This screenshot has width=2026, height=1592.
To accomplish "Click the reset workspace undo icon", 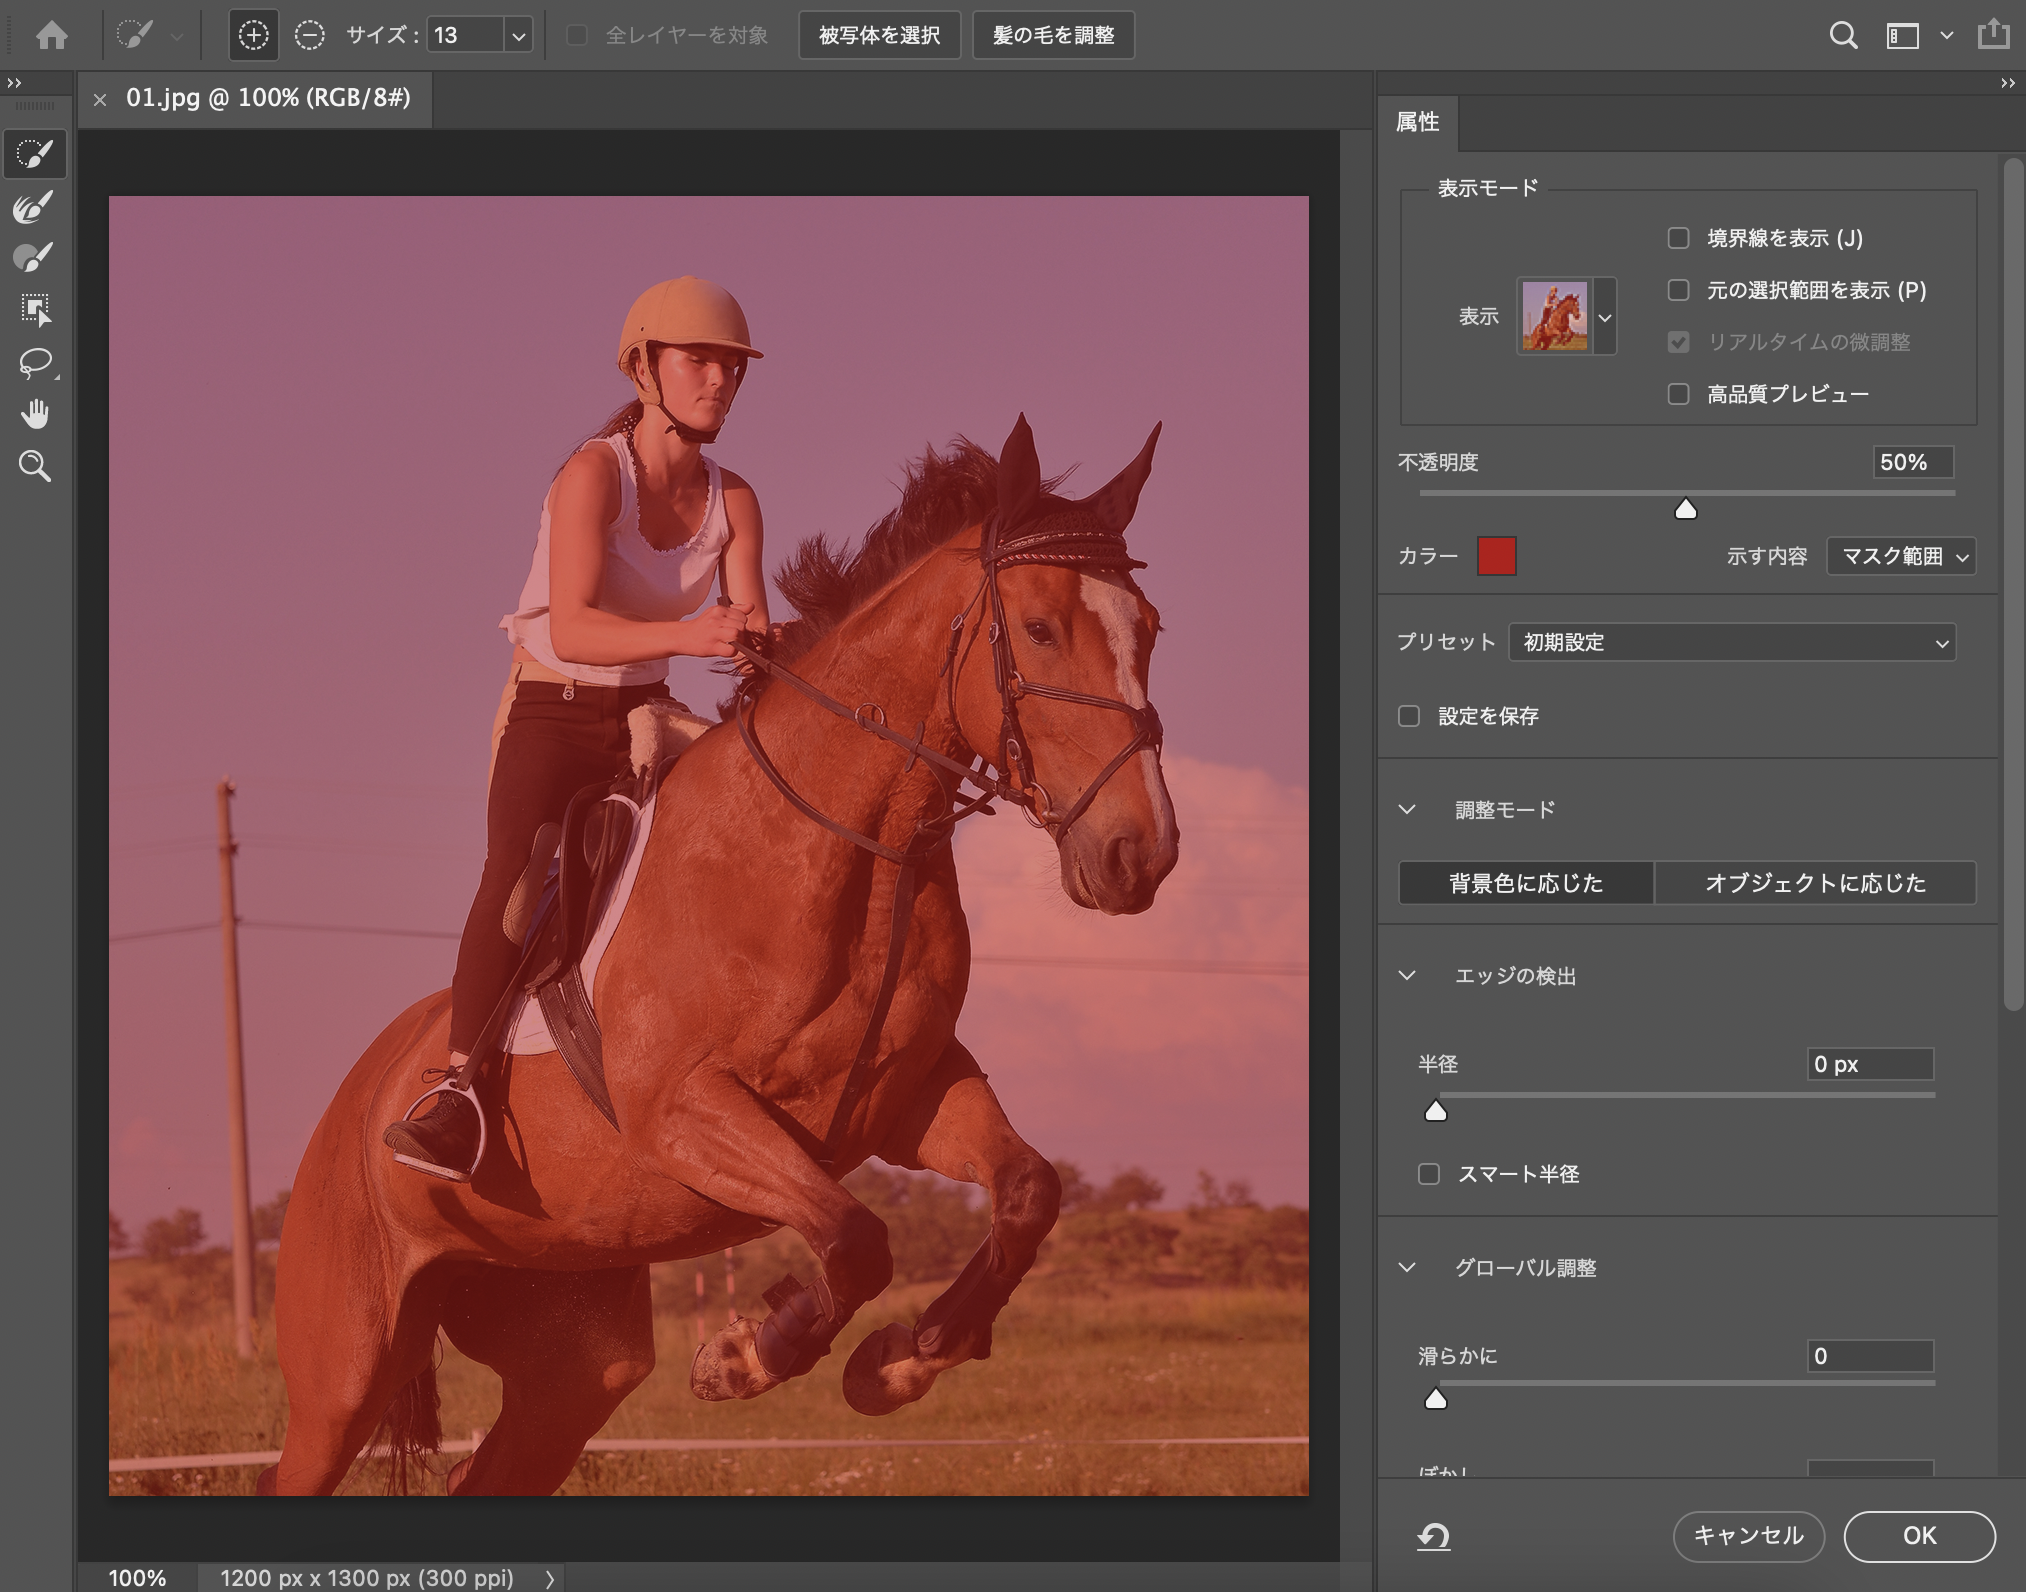I will click(1433, 1536).
